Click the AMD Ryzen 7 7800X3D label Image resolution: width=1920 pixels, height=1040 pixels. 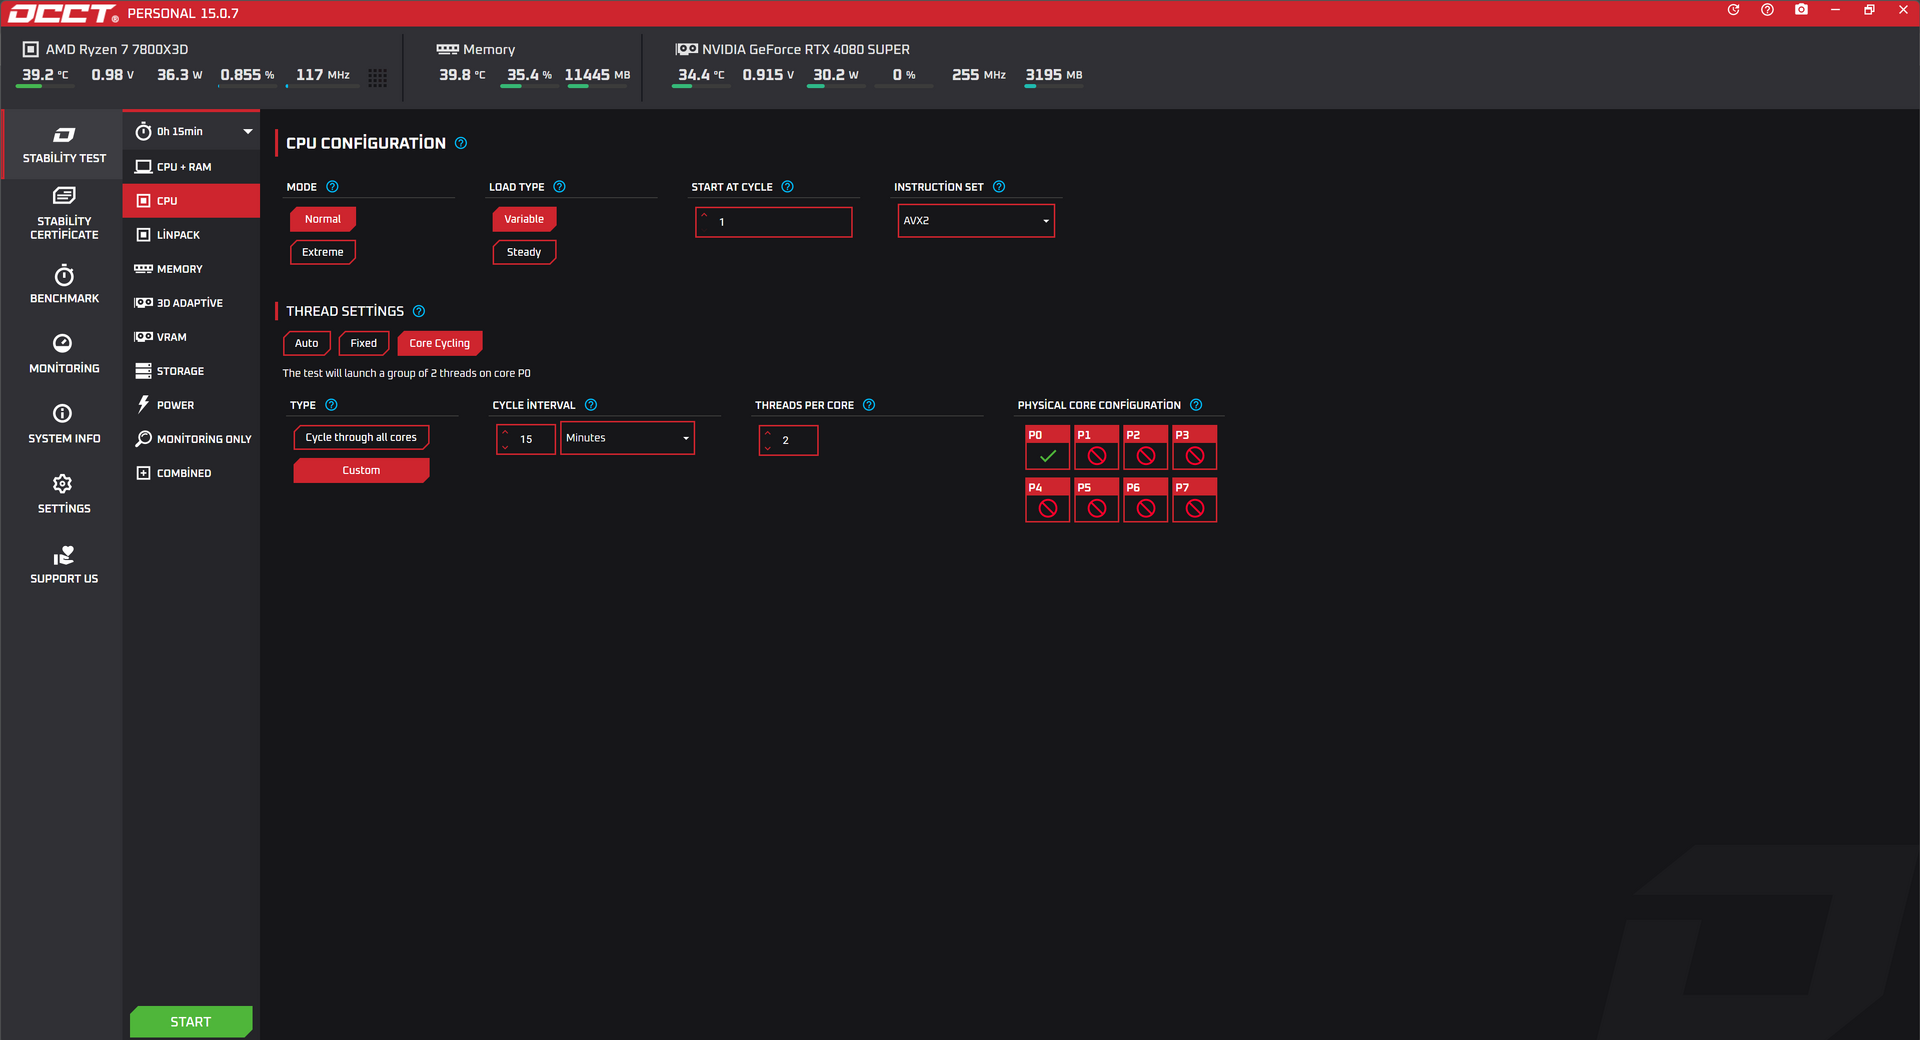pos(117,49)
